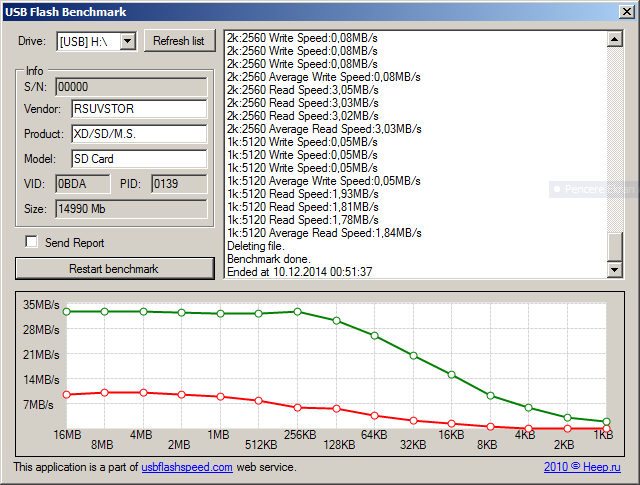Viewport: 640px width, 485px height.
Task: Select the Model field with SD Card
Action: (138, 159)
